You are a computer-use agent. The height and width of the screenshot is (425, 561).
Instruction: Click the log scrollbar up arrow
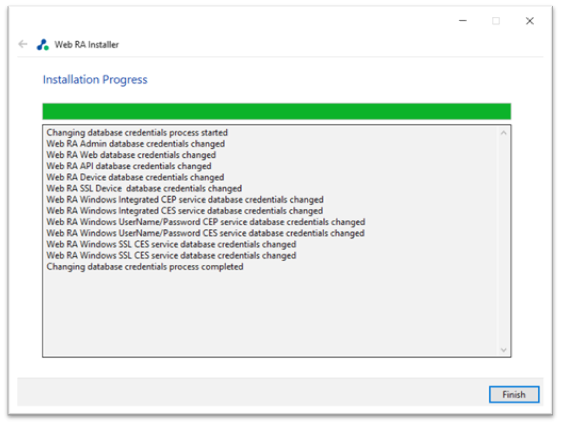pos(503,133)
